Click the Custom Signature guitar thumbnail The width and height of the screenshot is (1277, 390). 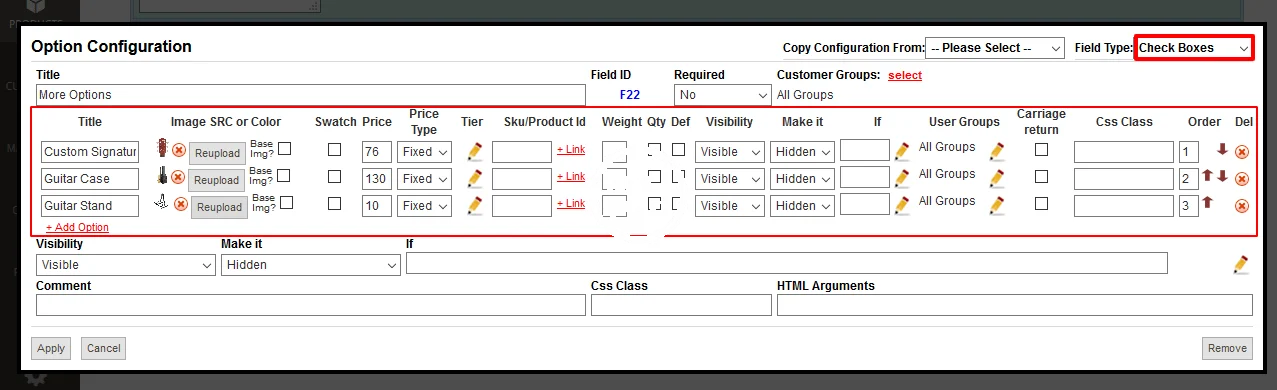point(161,149)
